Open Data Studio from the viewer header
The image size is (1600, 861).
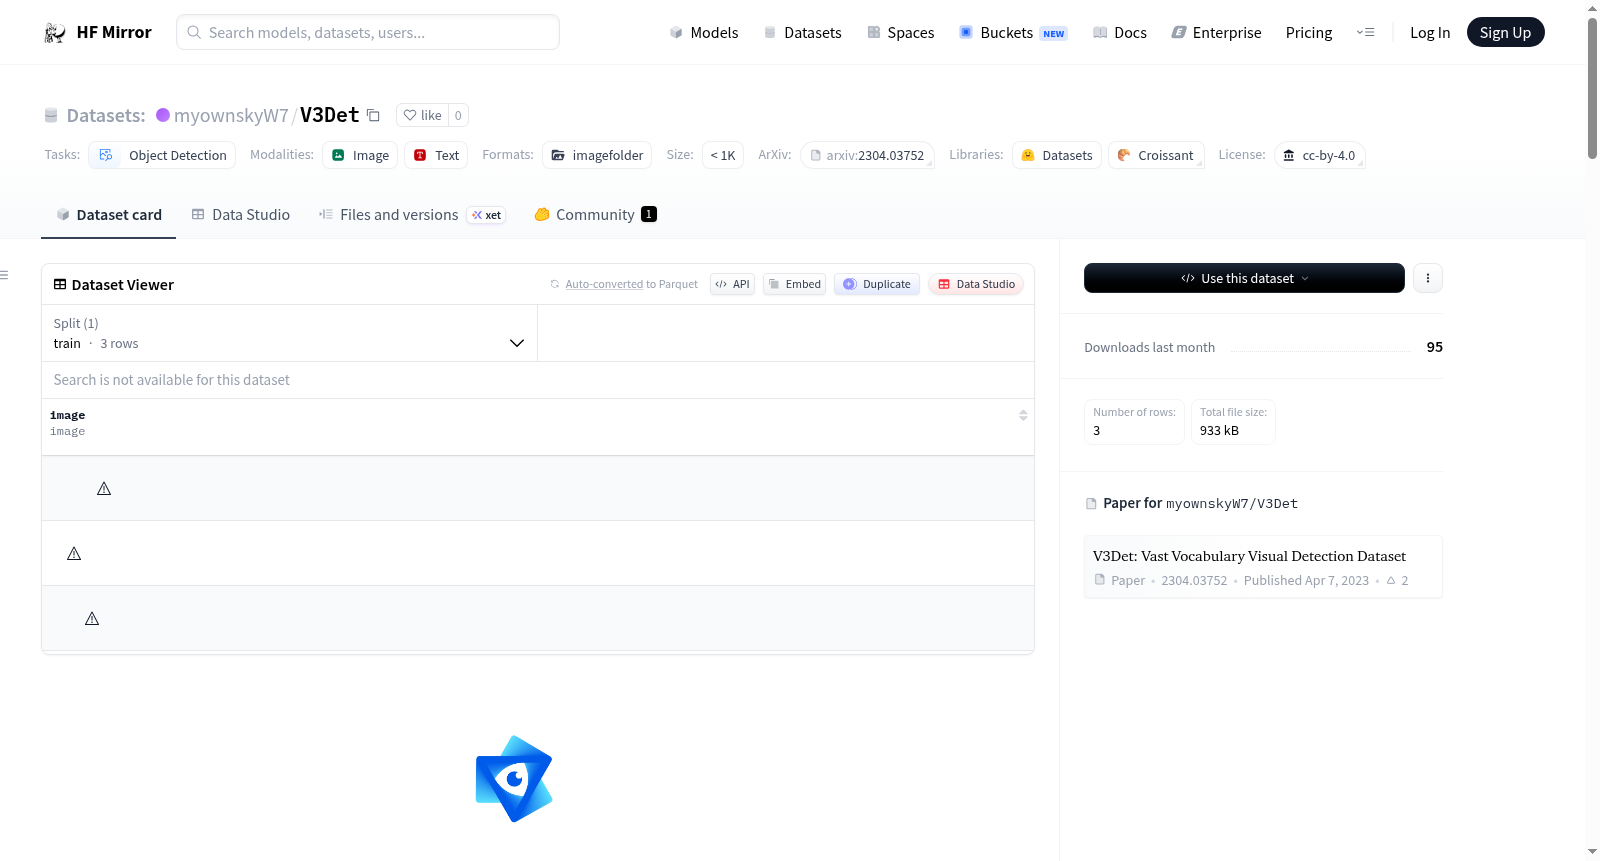point(976,284)
